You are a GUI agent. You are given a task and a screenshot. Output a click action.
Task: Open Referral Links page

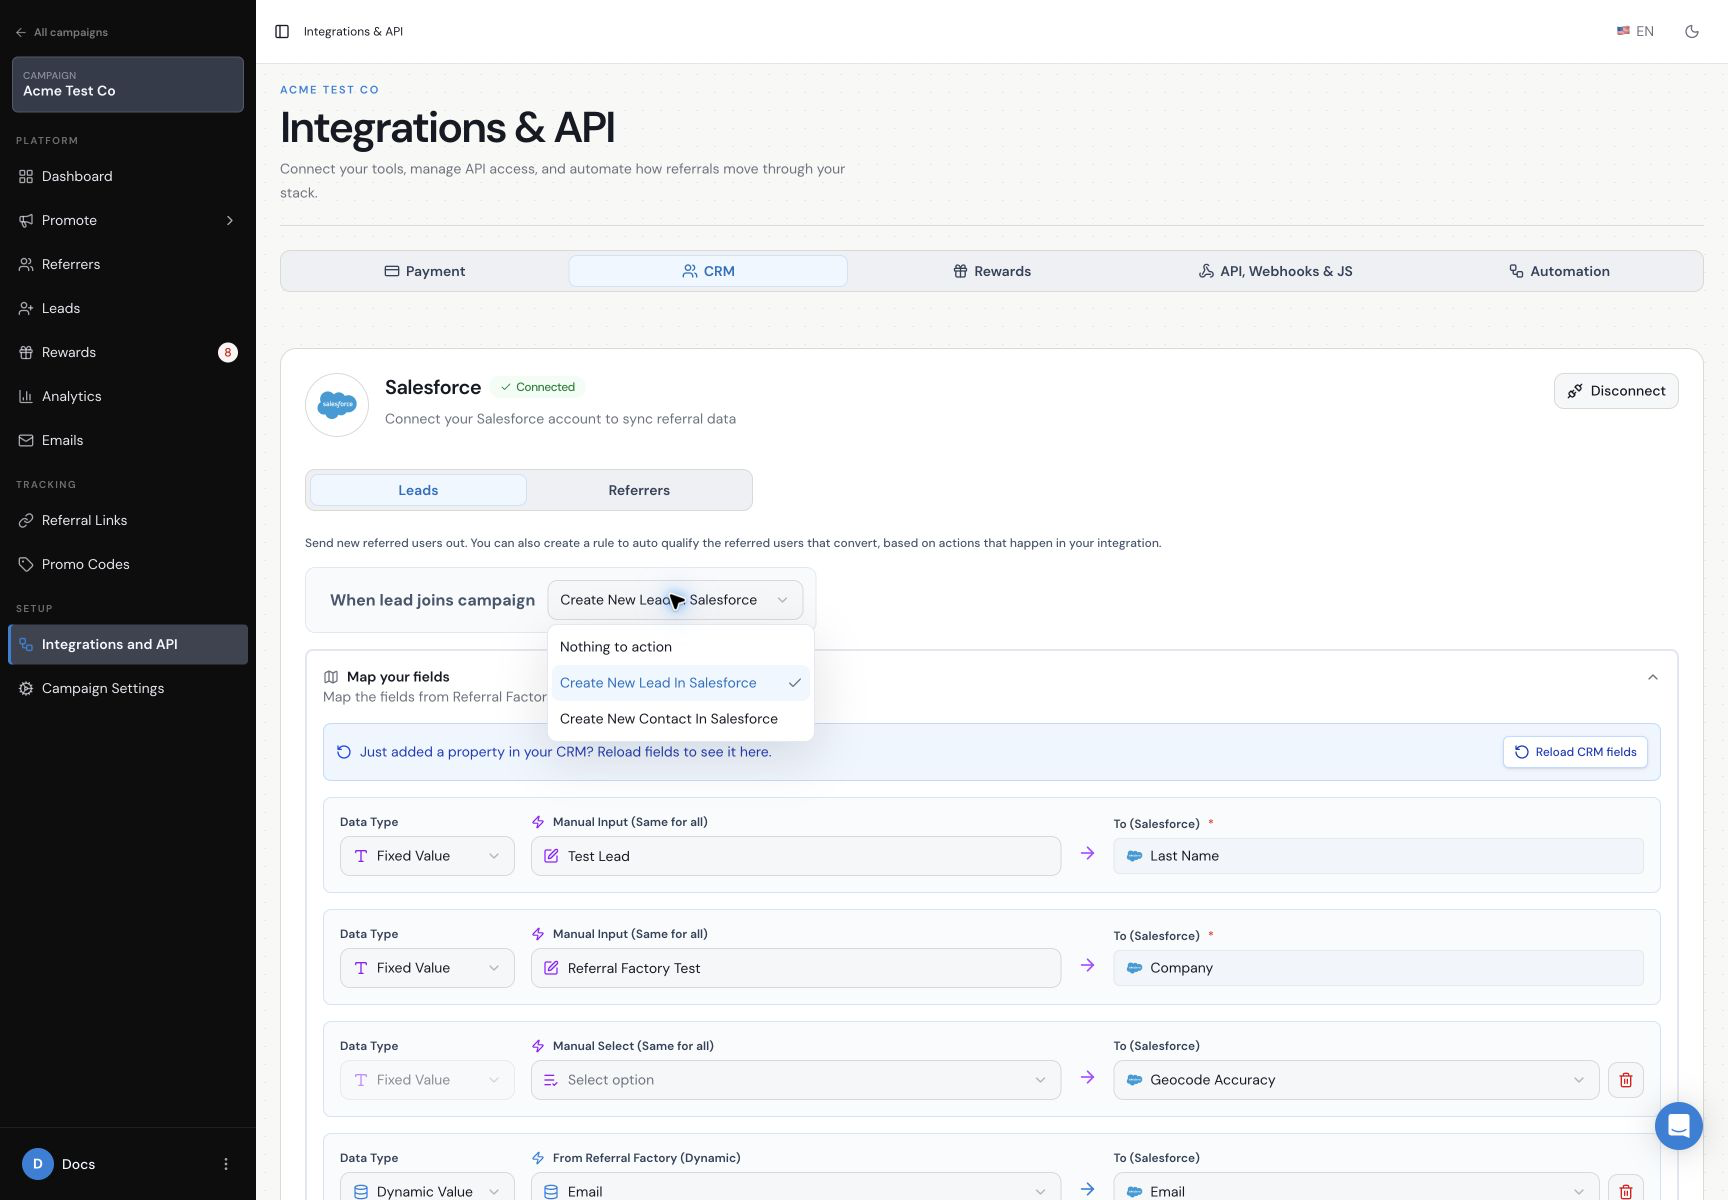coord(128,520)
